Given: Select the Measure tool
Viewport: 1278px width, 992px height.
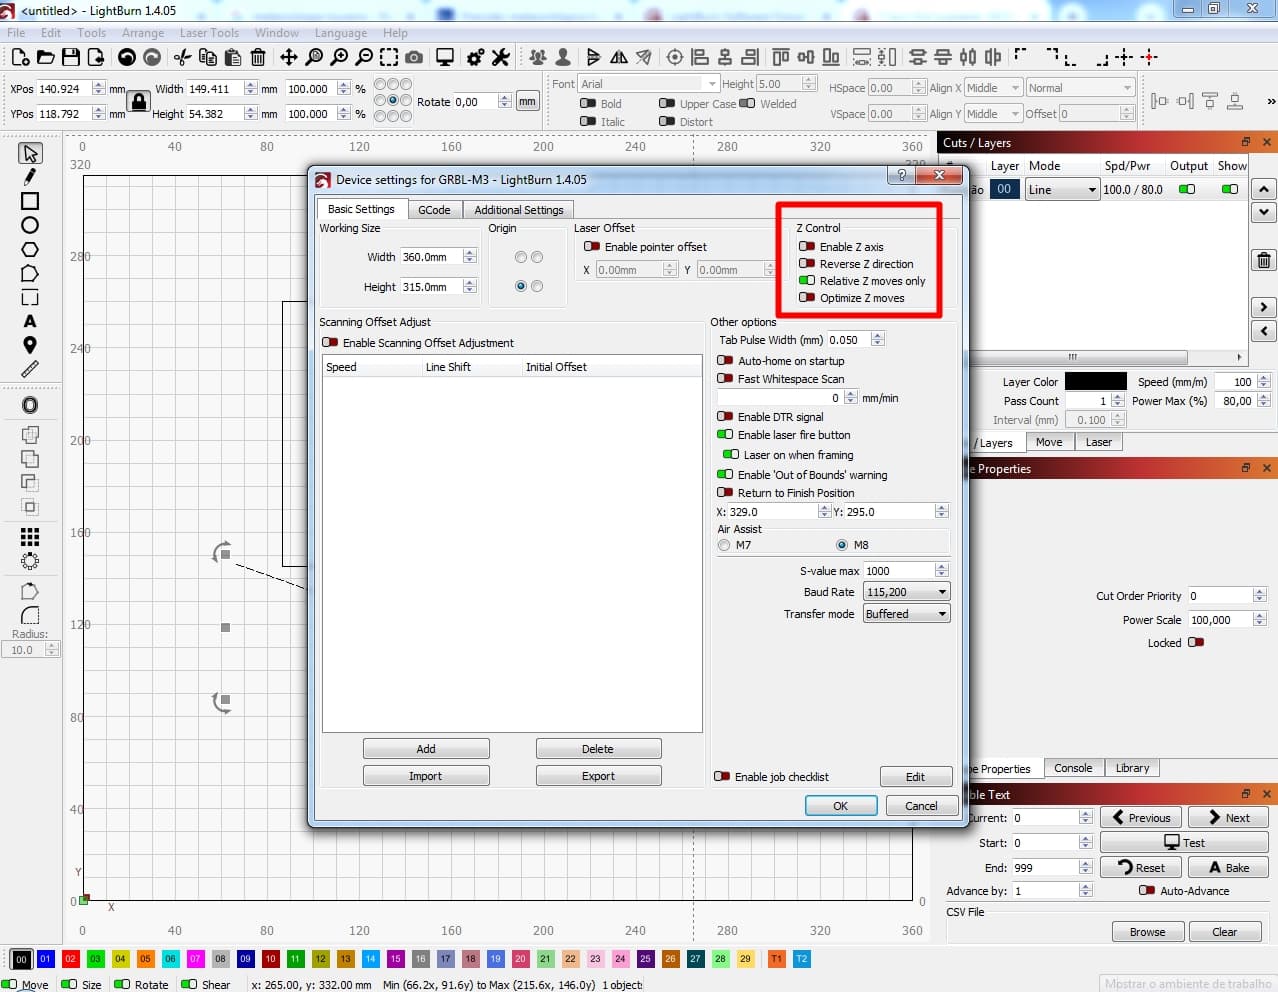Looking at the screenshot, I should (30, 369).
